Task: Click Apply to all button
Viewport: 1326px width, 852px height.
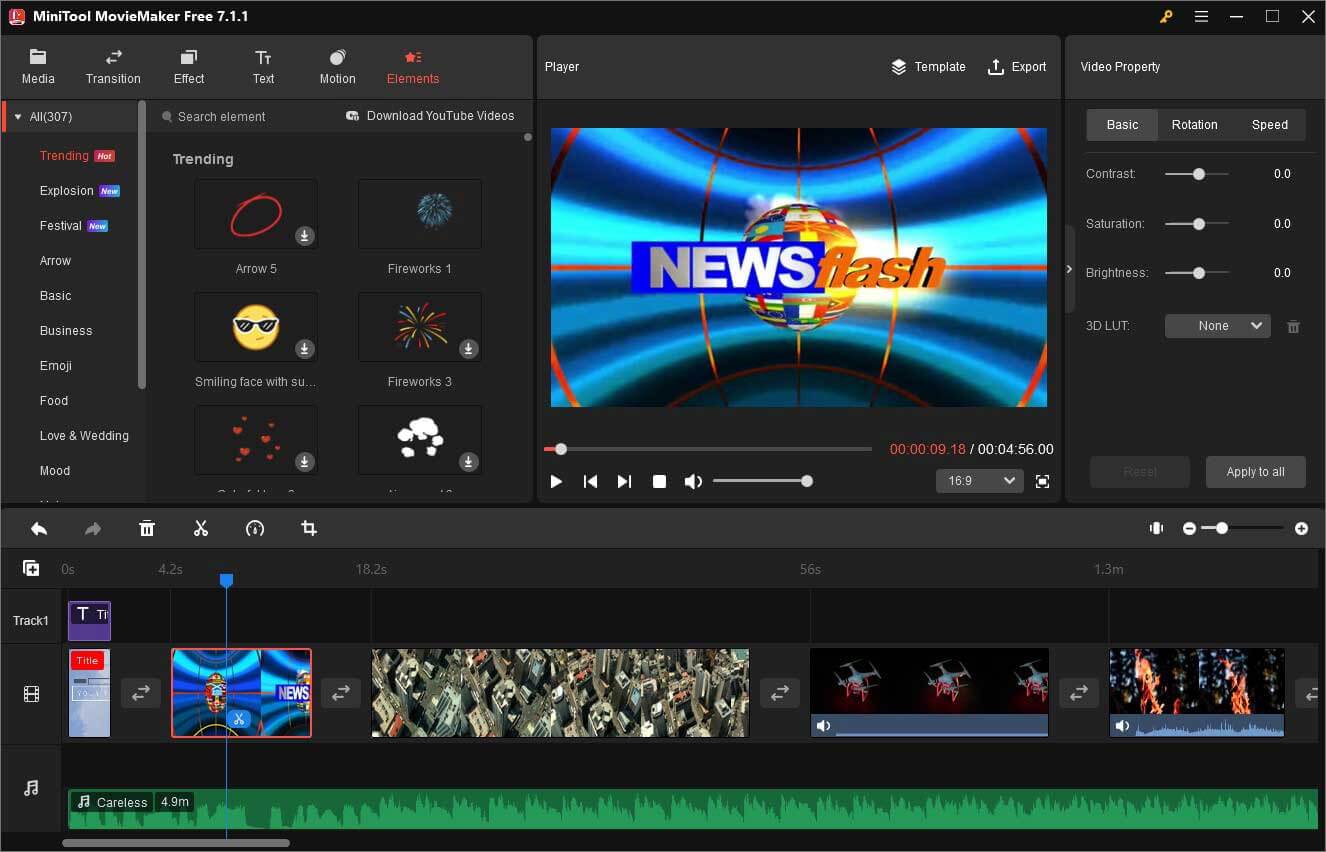Action: coord(1255,472)
